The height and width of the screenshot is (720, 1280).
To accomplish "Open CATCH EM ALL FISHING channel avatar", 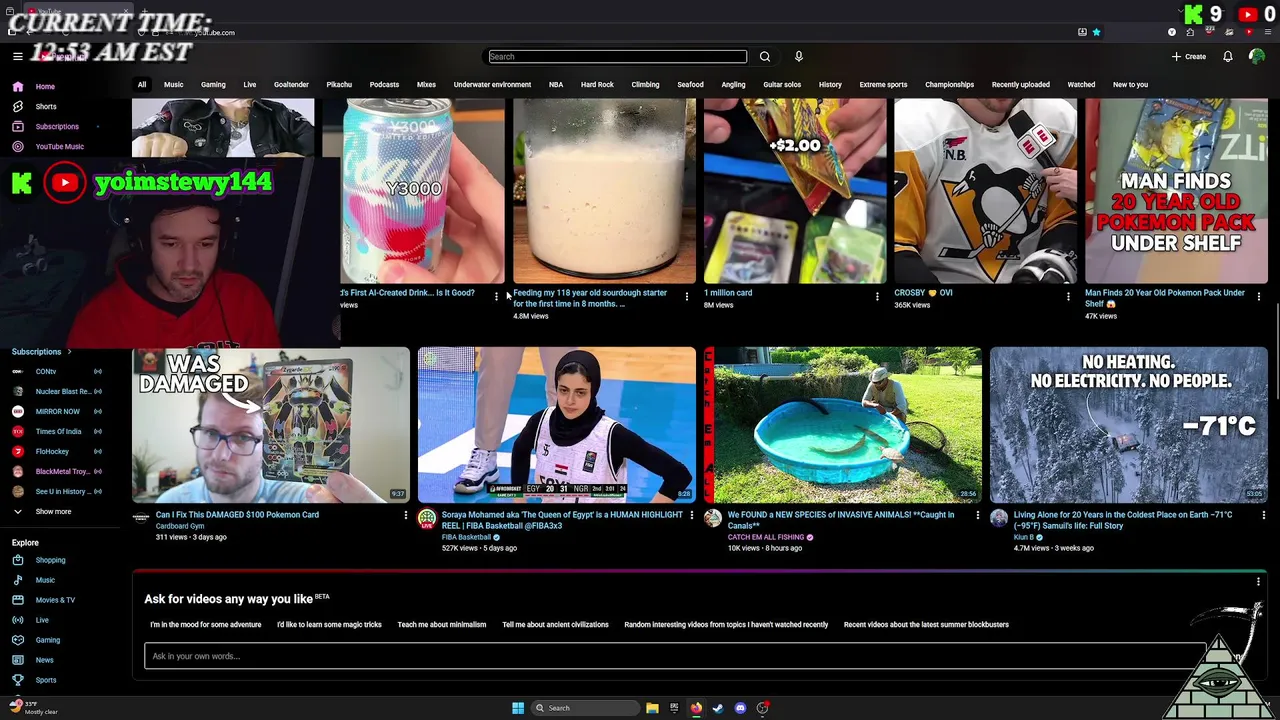I will pos(713,518).
